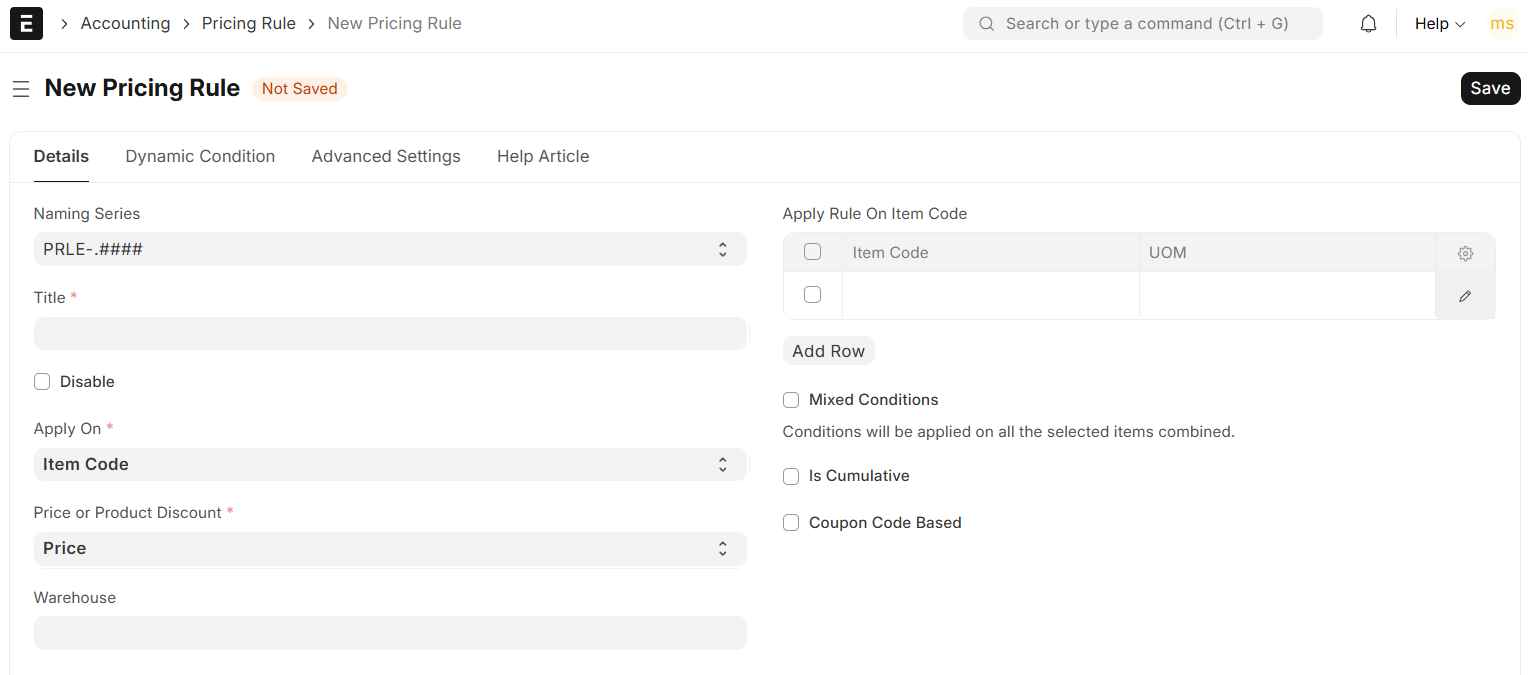The height and width of the screenshot is (675, 1528).
Task: Enable Is Cumulative
Action: pyautogui.click(x=791, y=476)
